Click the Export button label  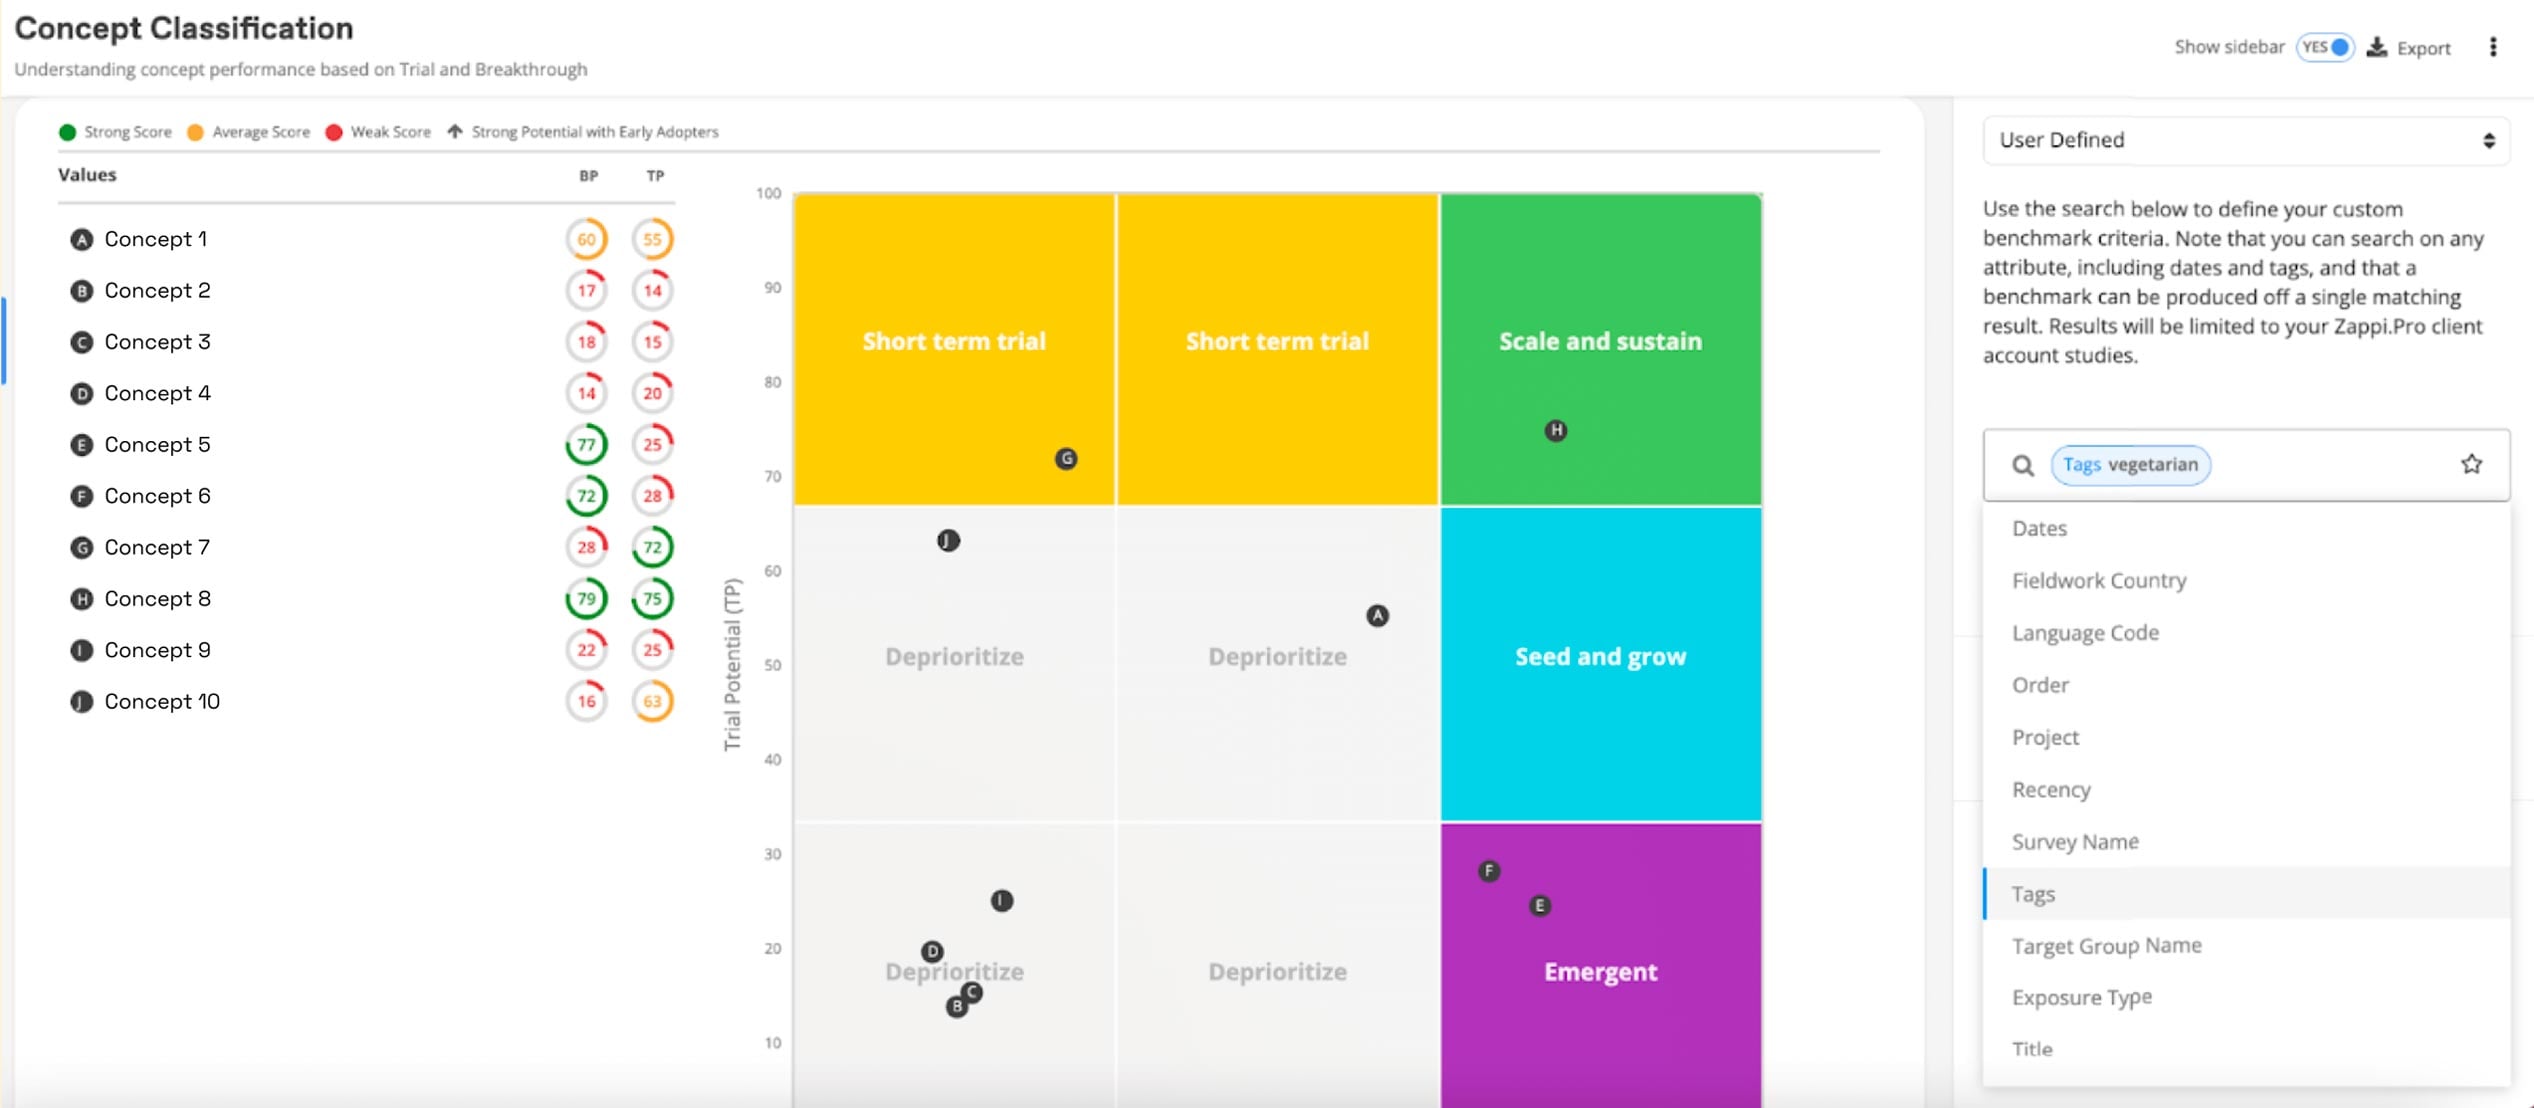(x=2423, y=48)
